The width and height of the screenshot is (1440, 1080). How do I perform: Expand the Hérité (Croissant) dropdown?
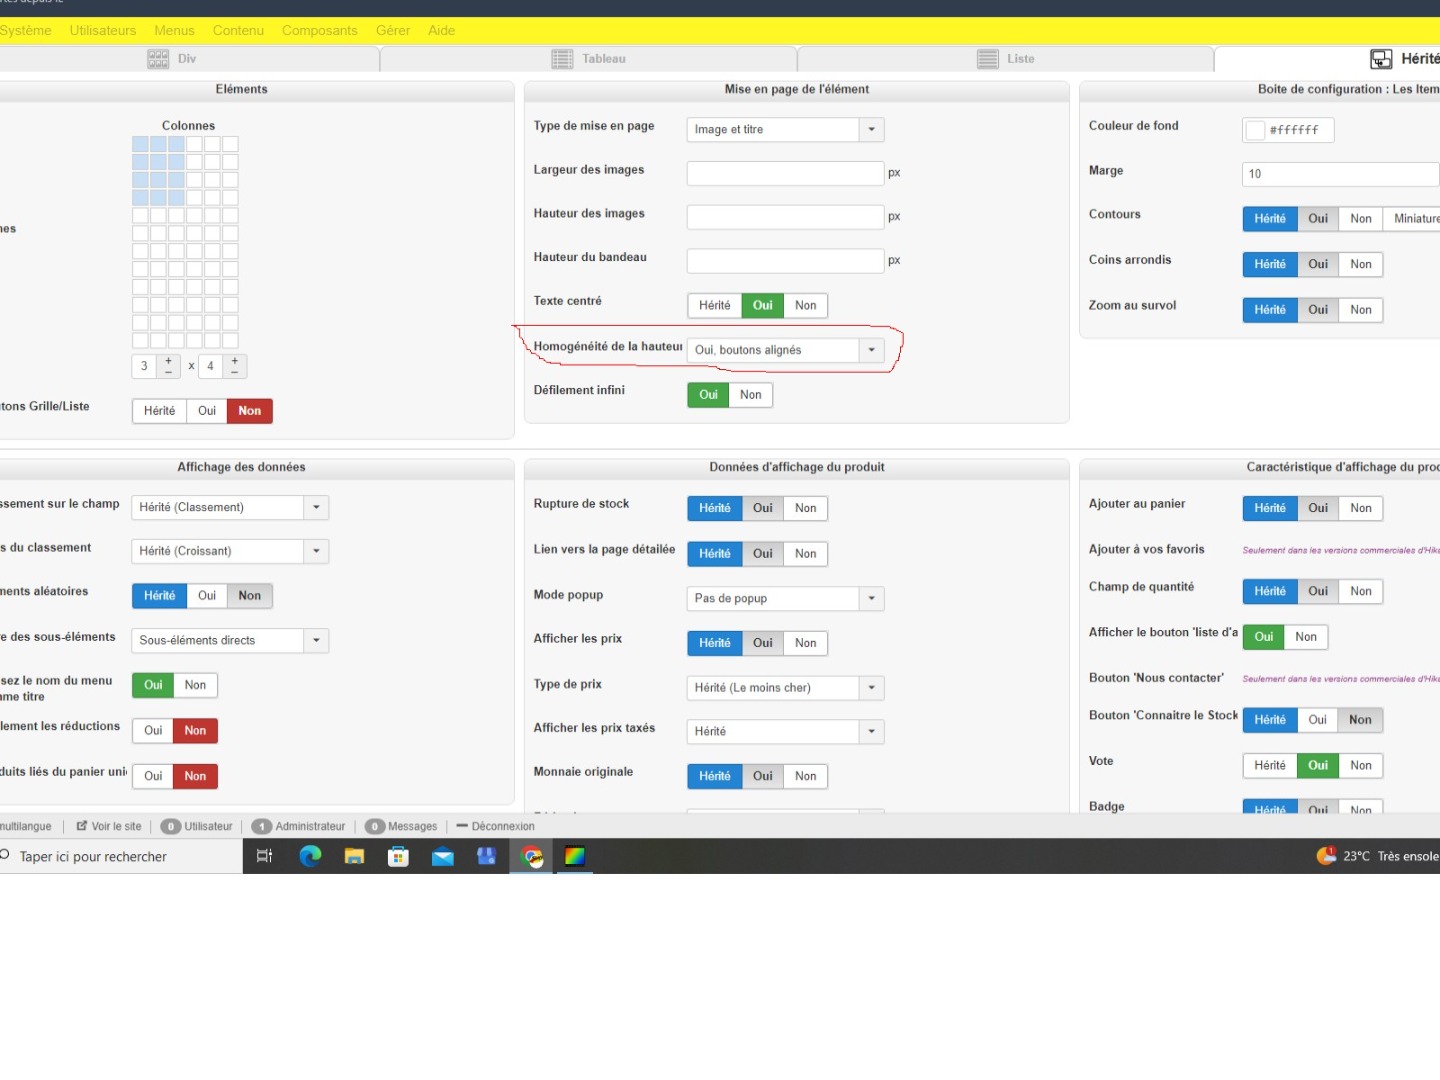(230, 551)
